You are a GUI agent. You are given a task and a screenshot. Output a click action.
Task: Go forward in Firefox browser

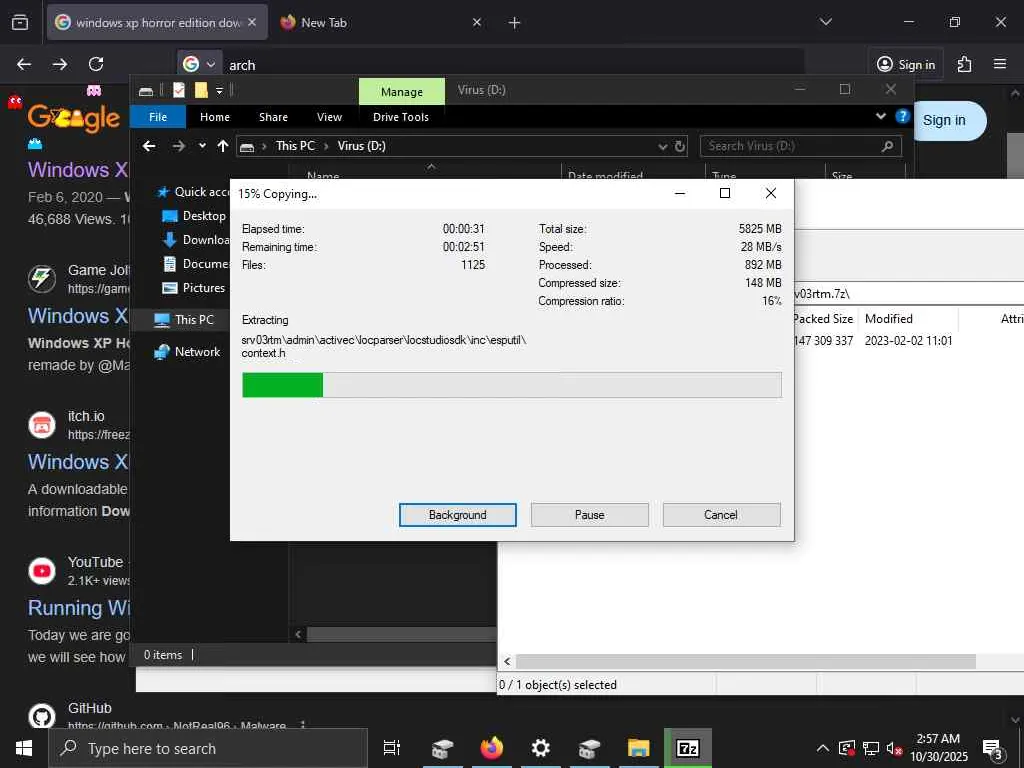point(59,64)
